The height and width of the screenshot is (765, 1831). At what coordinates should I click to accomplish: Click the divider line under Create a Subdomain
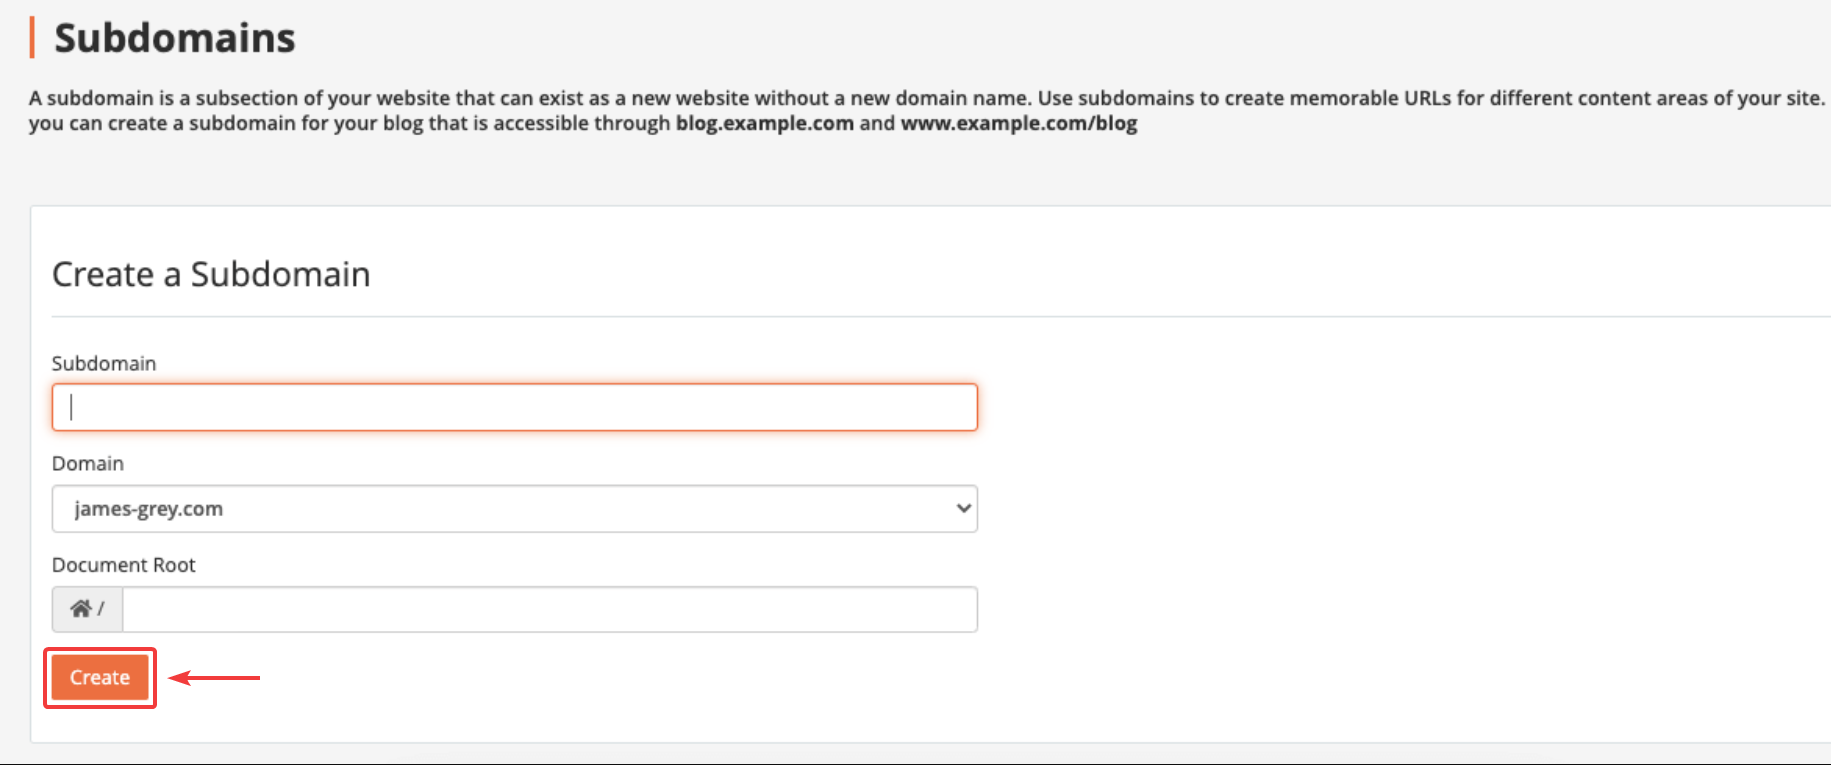(940, 317)
